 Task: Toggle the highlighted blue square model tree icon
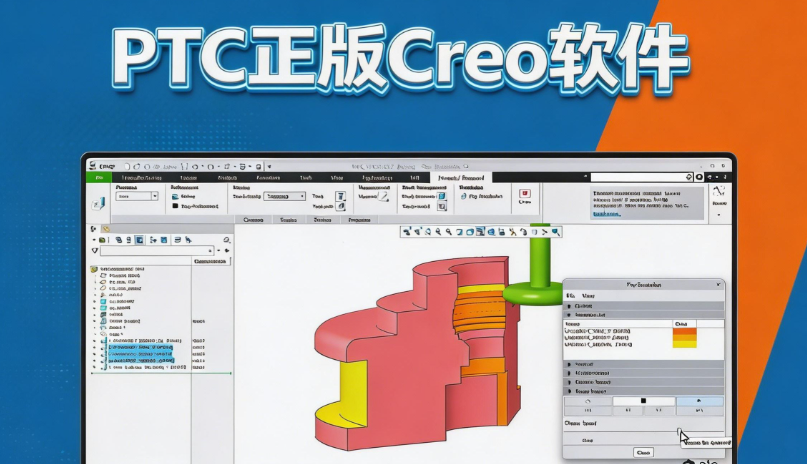[139, 240]
